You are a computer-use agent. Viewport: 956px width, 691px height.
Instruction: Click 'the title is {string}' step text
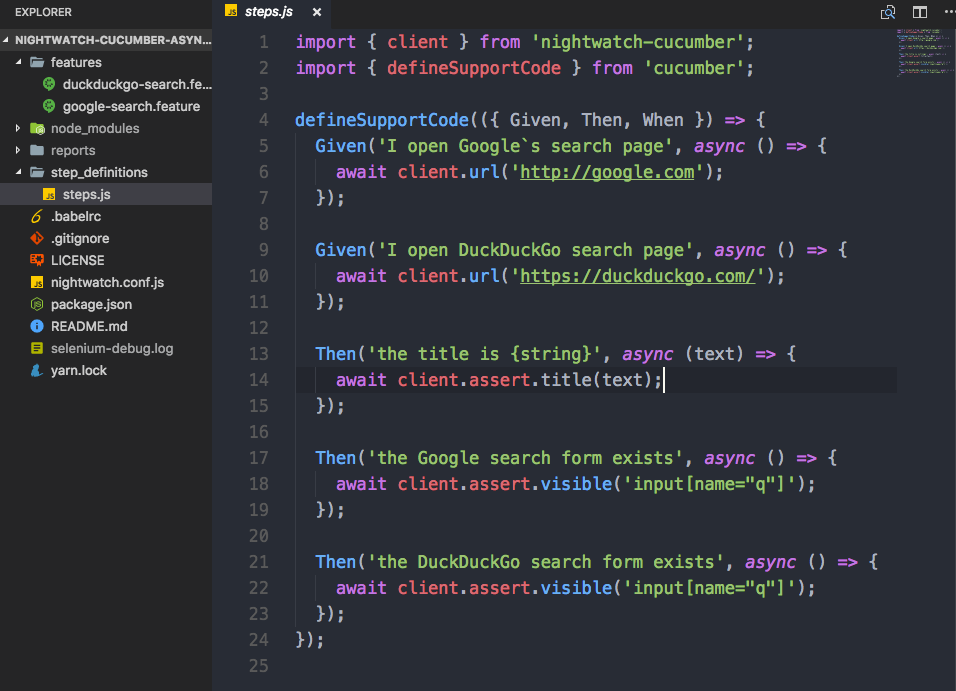coord(485,354)
